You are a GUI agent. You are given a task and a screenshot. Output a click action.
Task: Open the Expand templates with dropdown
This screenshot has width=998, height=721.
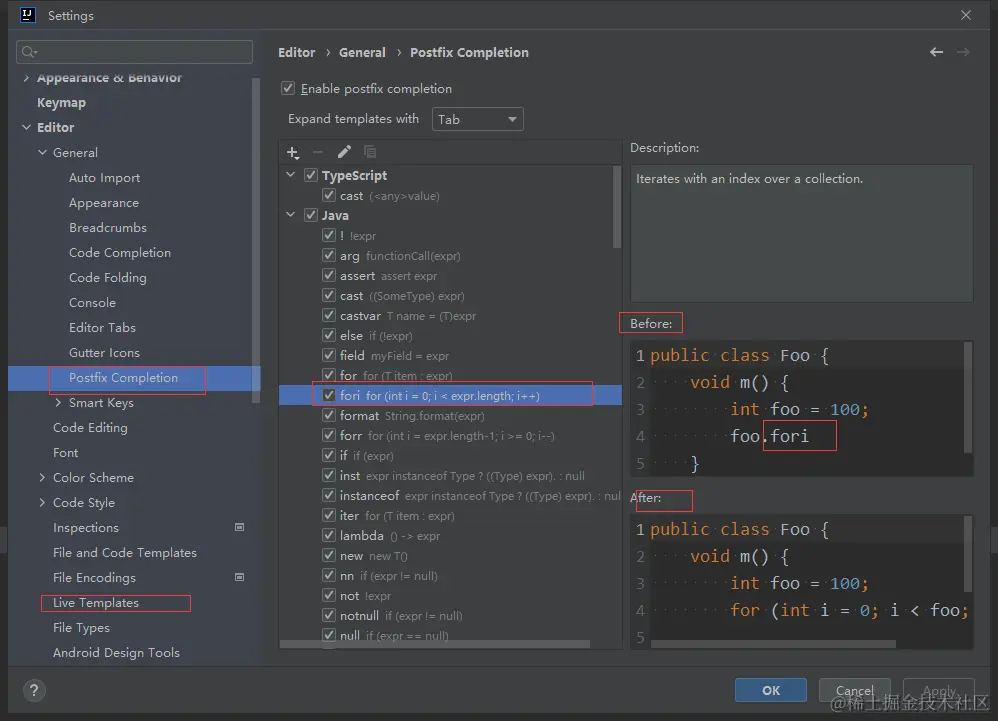point(477,119)
